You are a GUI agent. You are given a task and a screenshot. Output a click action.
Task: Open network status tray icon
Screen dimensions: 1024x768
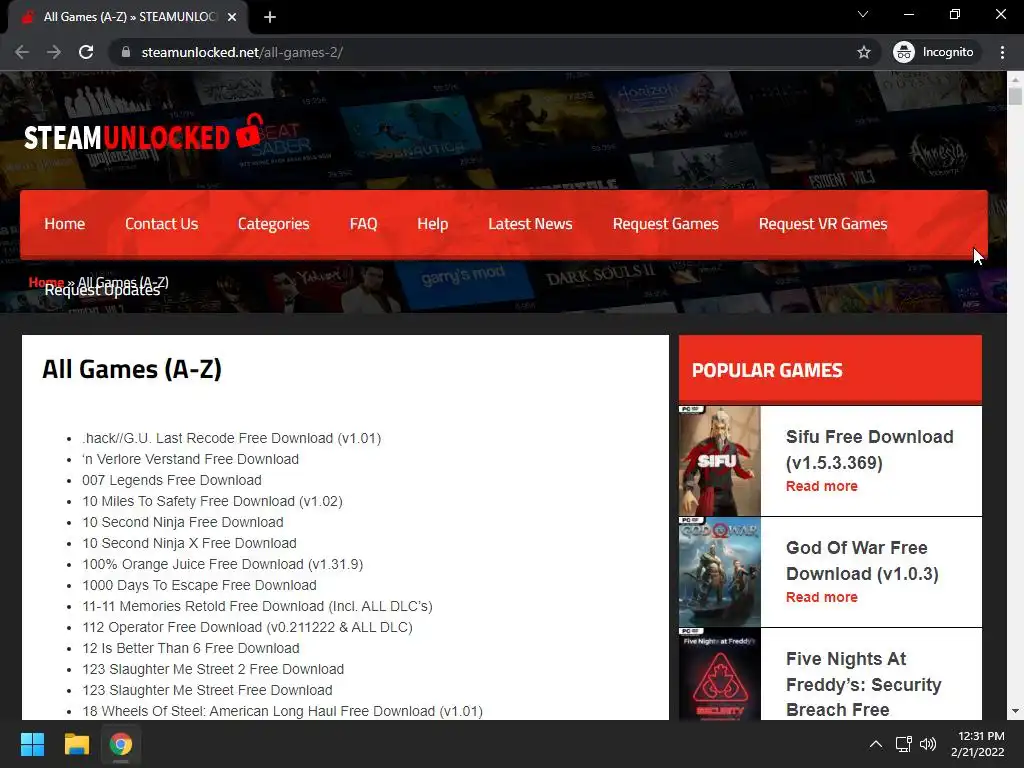pos(904,744)
